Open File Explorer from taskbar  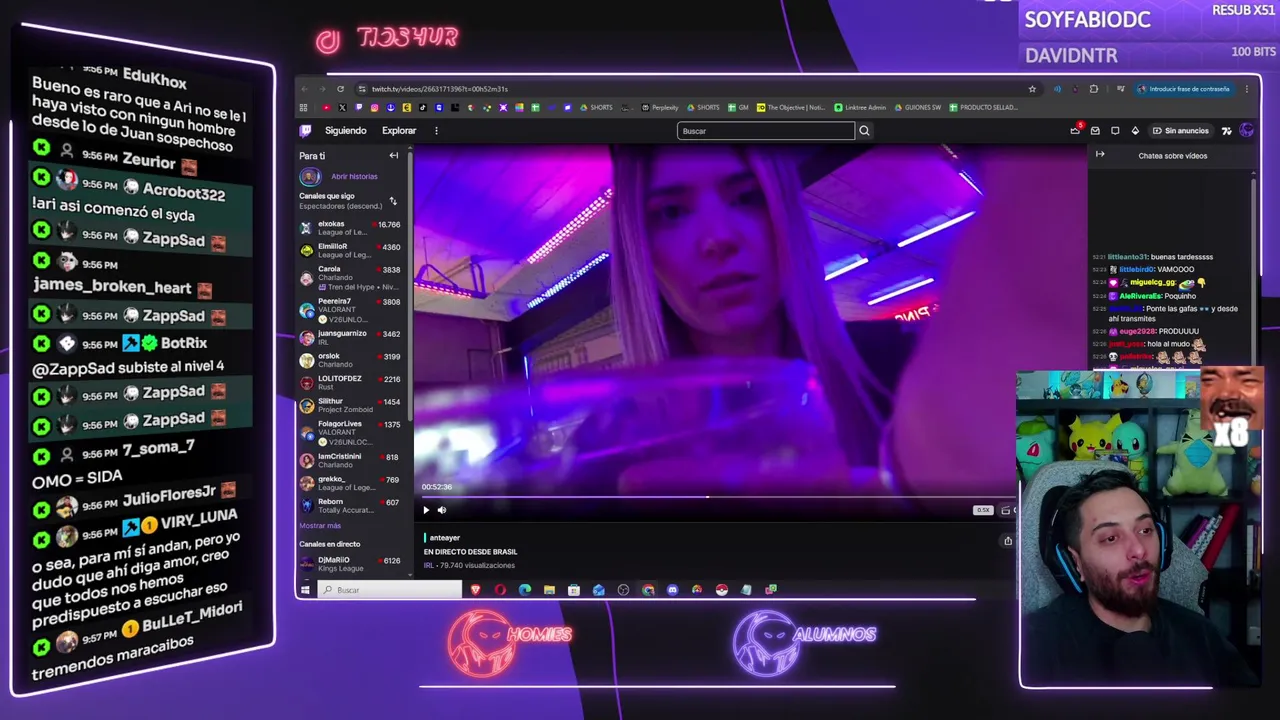pyautogui.click(x=549, y=590)
